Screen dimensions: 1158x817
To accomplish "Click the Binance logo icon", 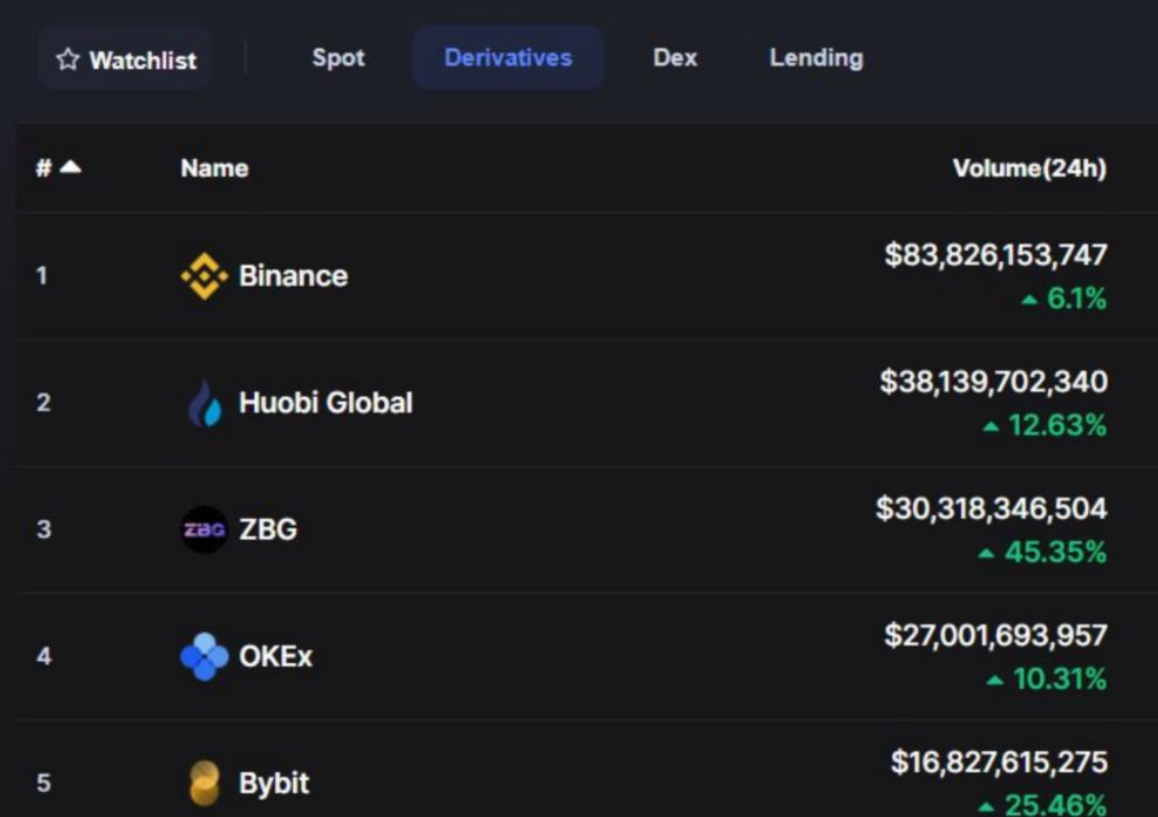I will click(205, 276).
